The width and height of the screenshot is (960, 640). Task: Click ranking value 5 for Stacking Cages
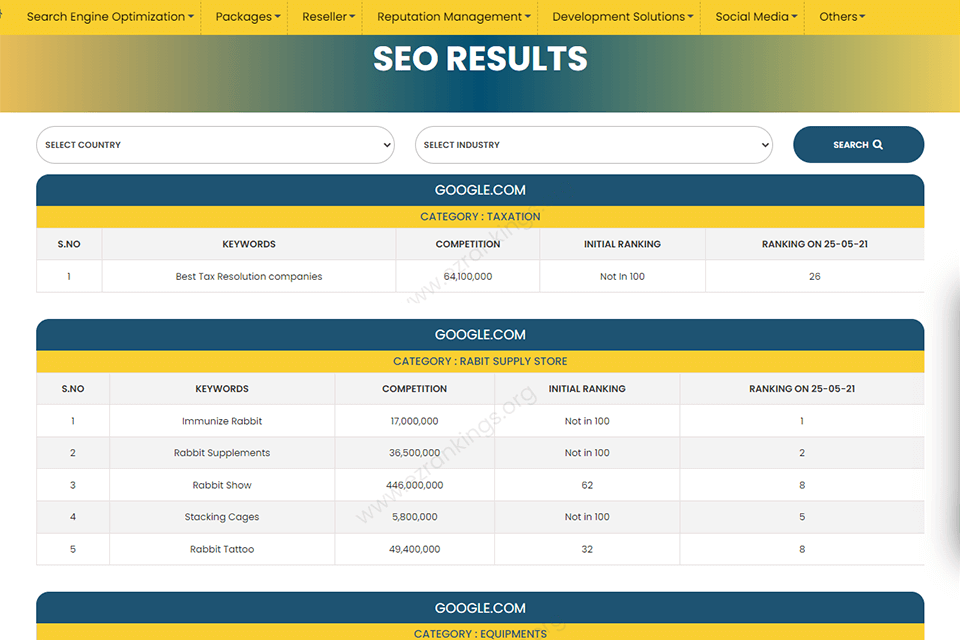point(802,517)
